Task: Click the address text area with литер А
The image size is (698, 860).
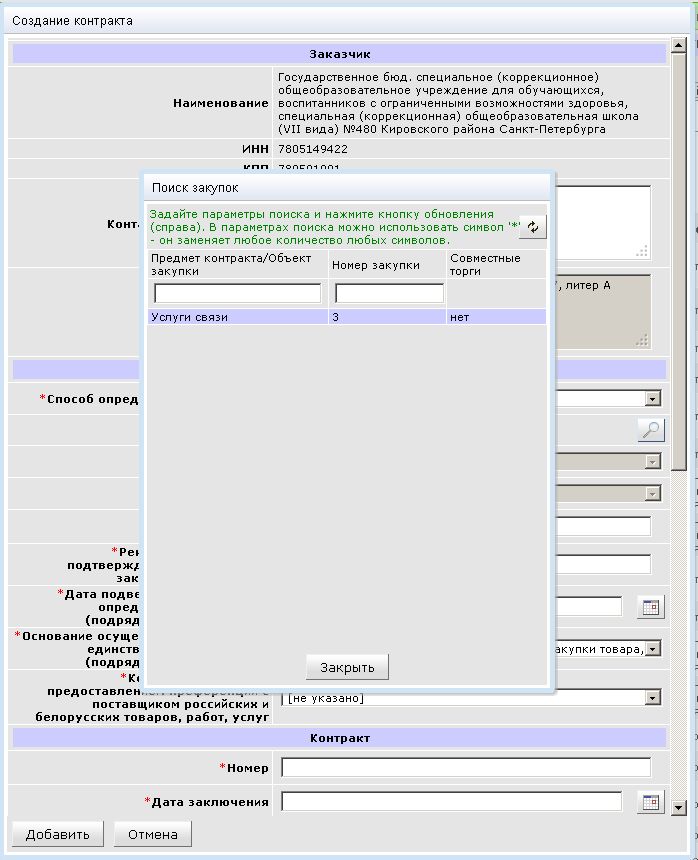Action: [603, 311]
